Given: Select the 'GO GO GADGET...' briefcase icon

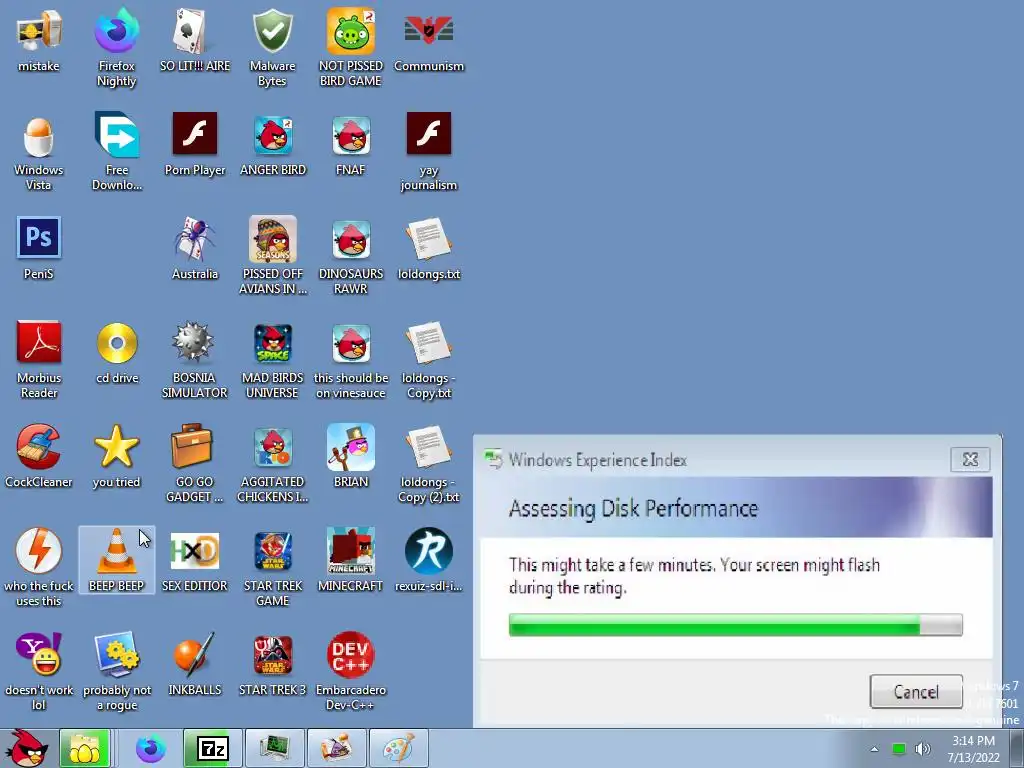Looking at the screenshot, I should click(195, 462).
